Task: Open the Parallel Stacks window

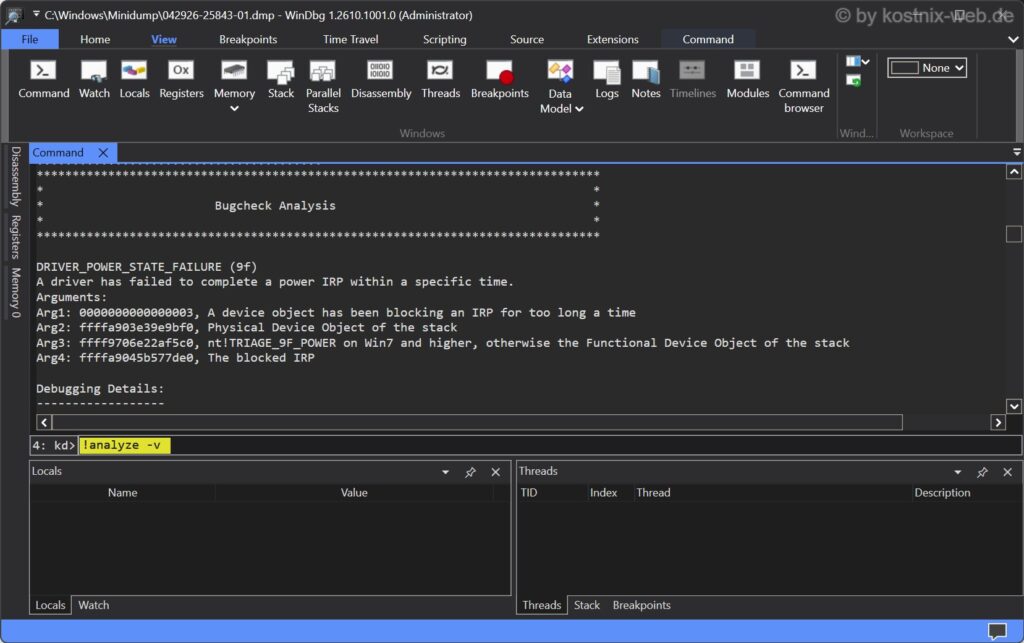Action: tap(323, 87)
